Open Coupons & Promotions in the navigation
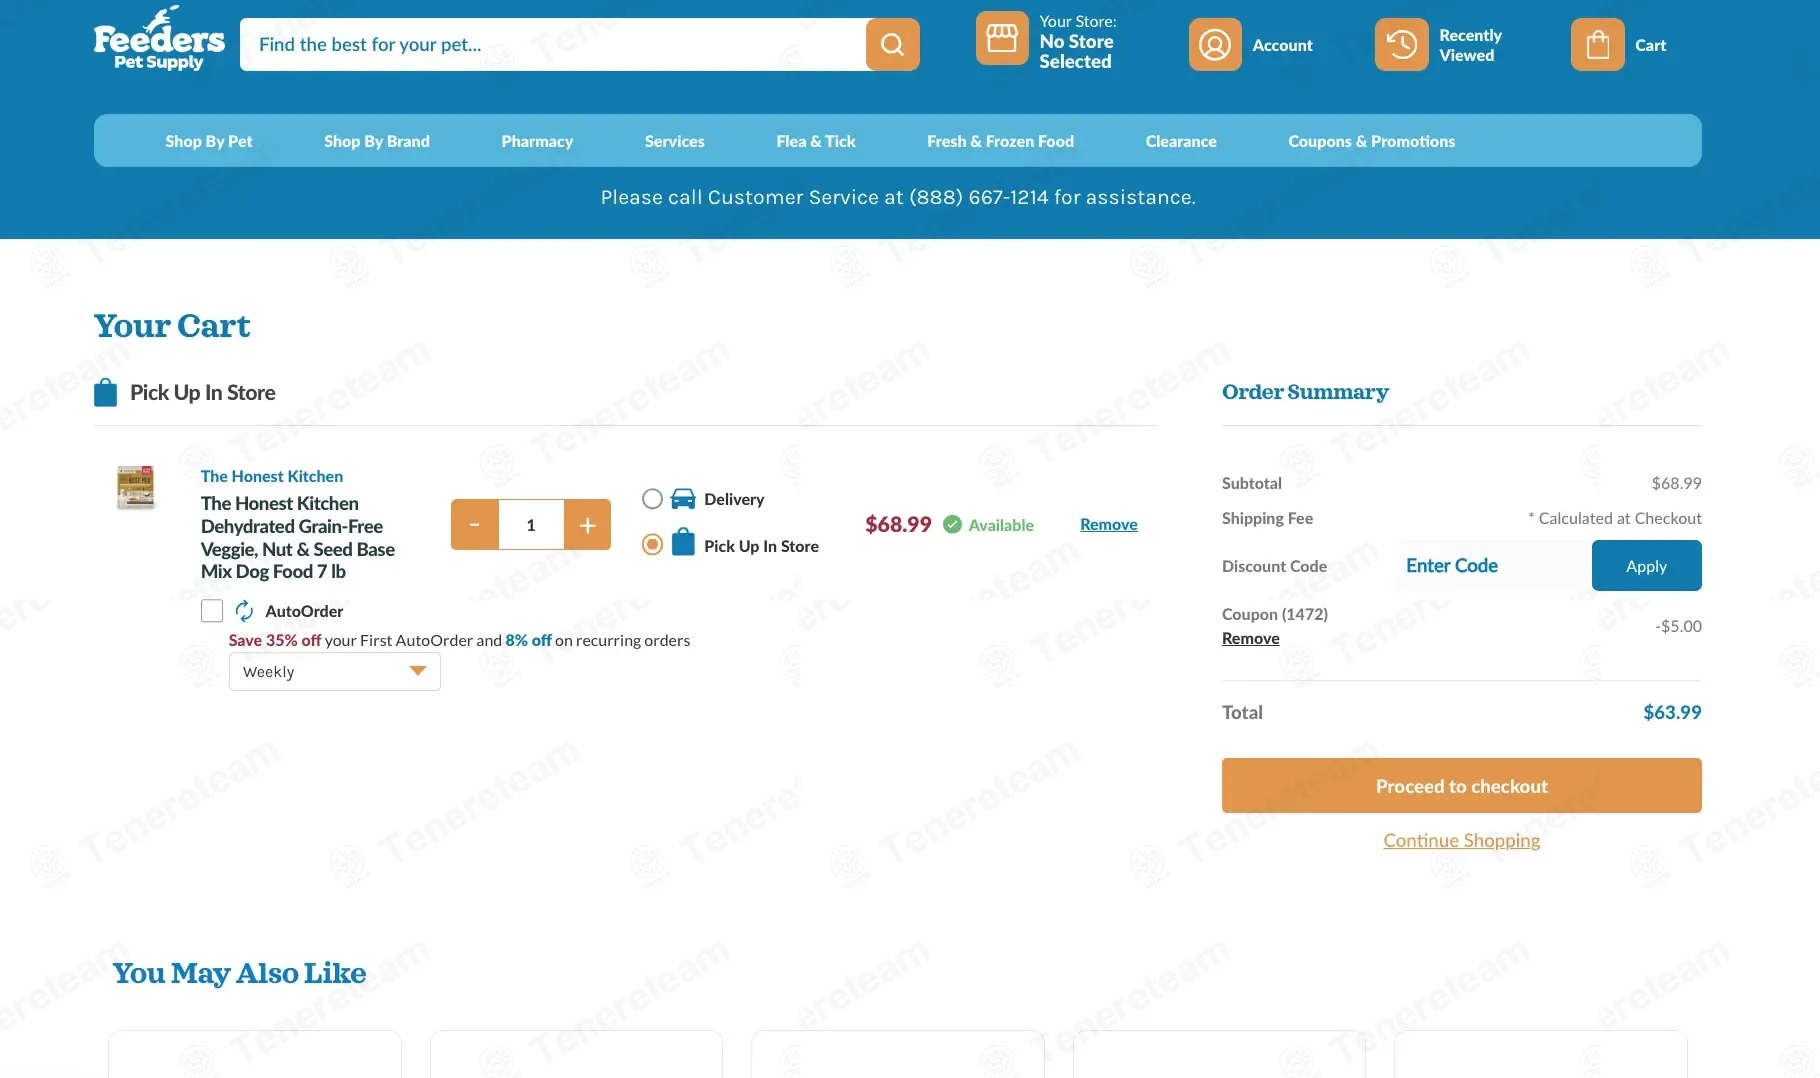 point(1371,141)
